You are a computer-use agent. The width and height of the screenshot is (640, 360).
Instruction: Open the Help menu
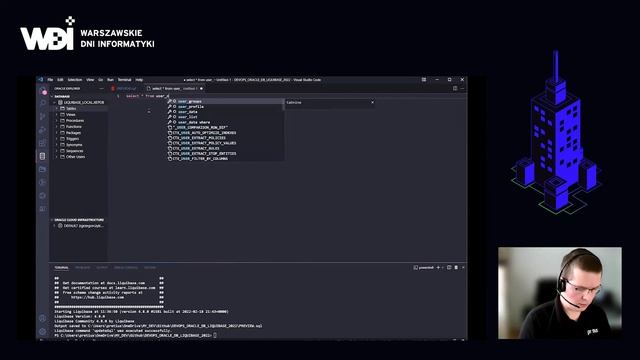click(x=139, y=80)
